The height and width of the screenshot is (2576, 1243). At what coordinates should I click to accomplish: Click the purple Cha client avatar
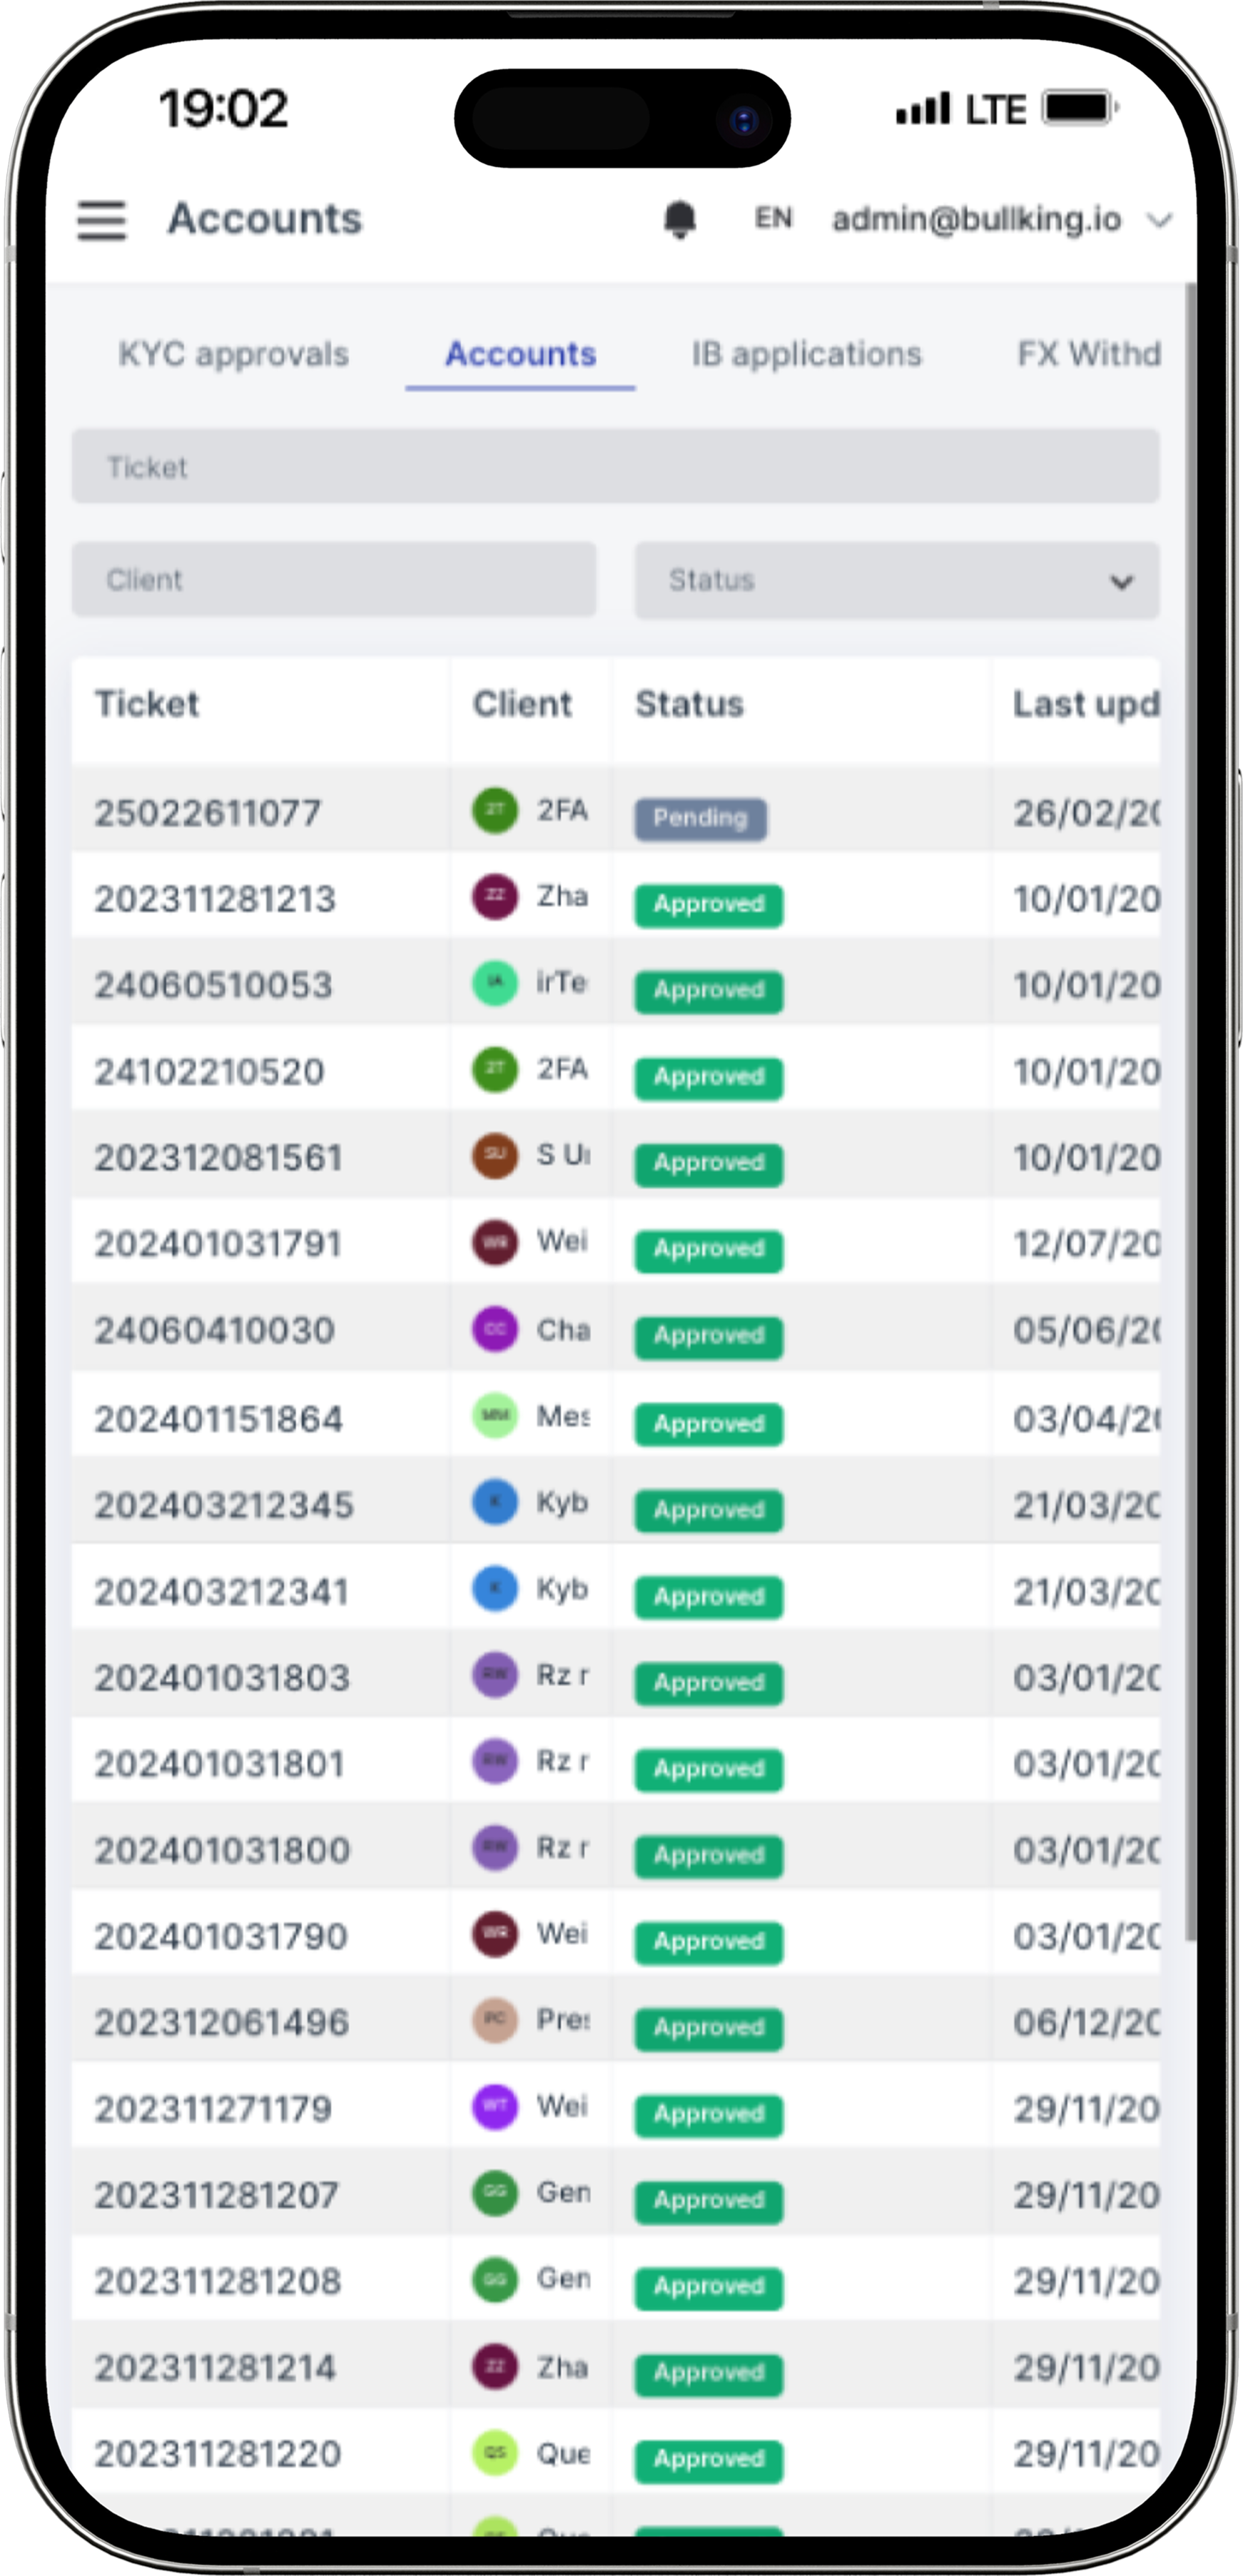495,1329
